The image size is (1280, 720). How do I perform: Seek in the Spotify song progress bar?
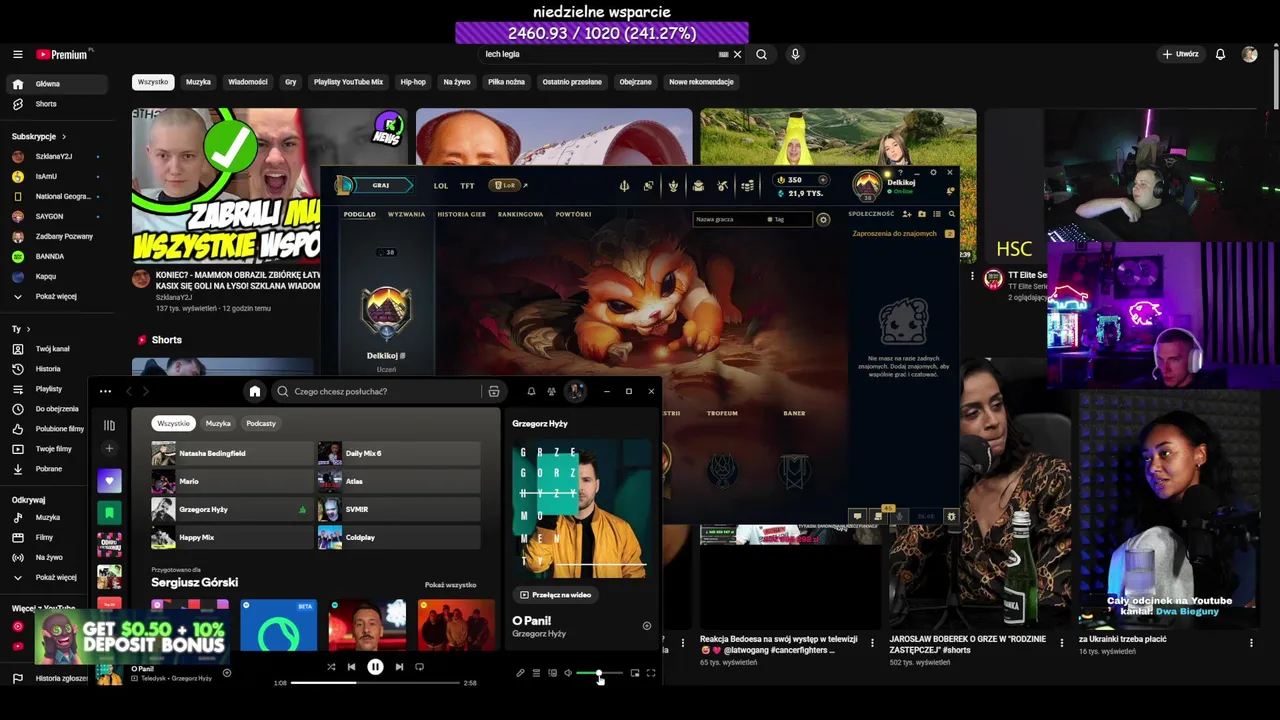pyautogui.click(x=375, y=683)
